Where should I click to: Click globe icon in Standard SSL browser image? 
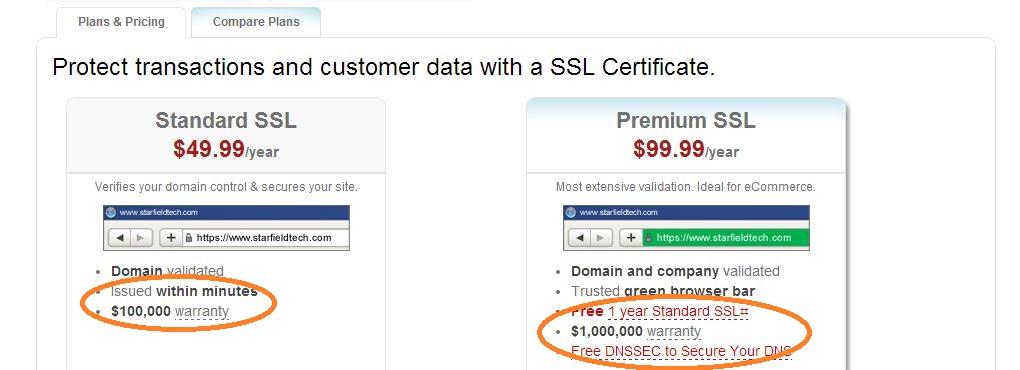[111, 212]
